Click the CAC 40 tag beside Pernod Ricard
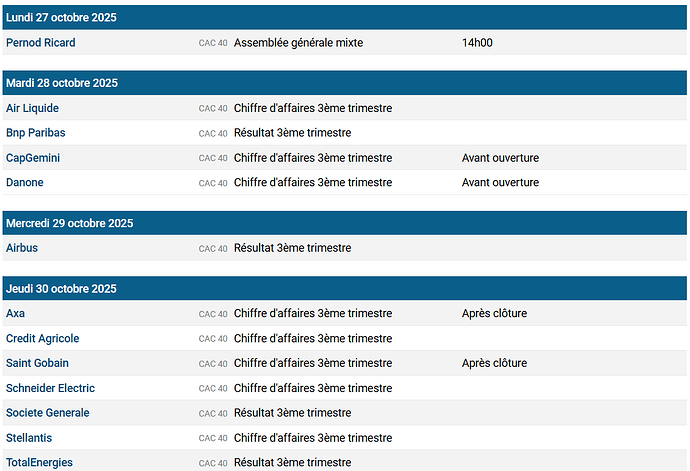This screenshot has width=690, height=471. tap(213, 43)
